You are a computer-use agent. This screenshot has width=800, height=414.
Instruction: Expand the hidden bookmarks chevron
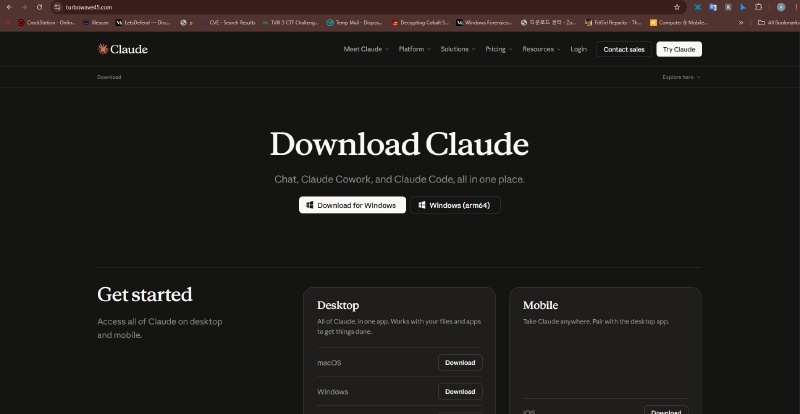741,22
